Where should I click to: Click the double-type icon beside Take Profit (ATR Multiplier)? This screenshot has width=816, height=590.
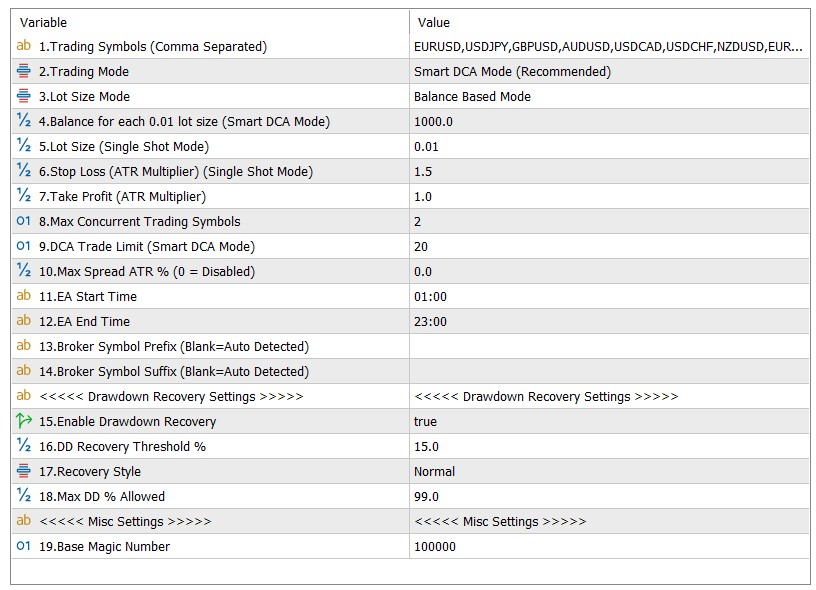point(23,196)
